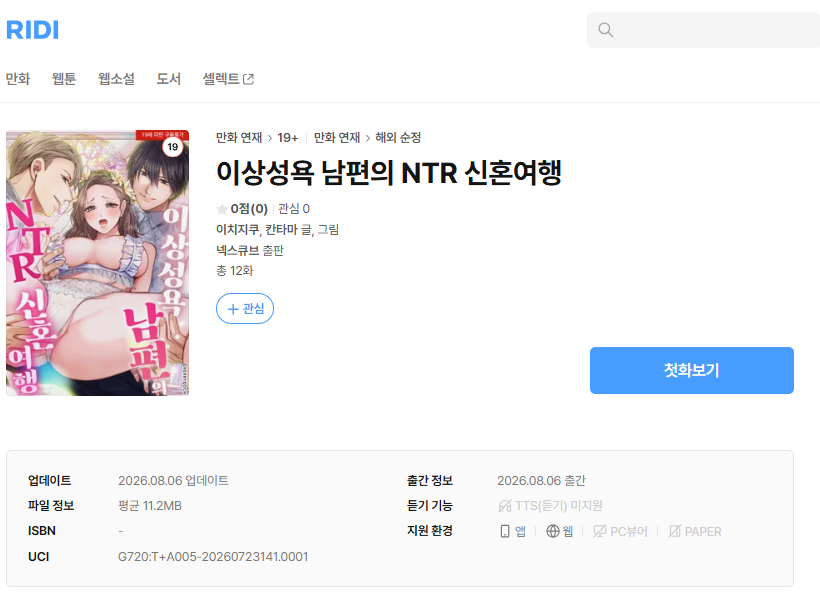Image resolution: width=820 pixels, height=613 pixels.
Task: Click the 웹 globe icon
Action: [553, 531]
